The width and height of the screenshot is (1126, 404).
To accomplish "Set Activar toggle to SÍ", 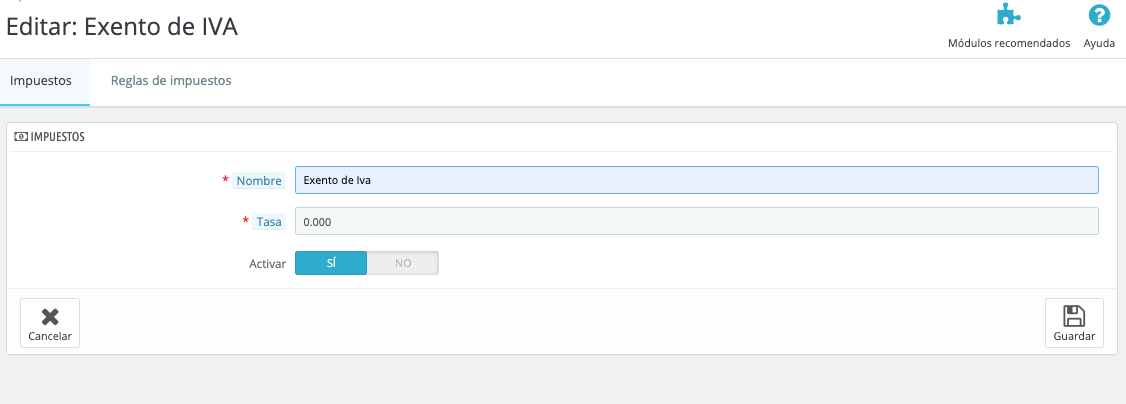I will (x=331, y=263).
